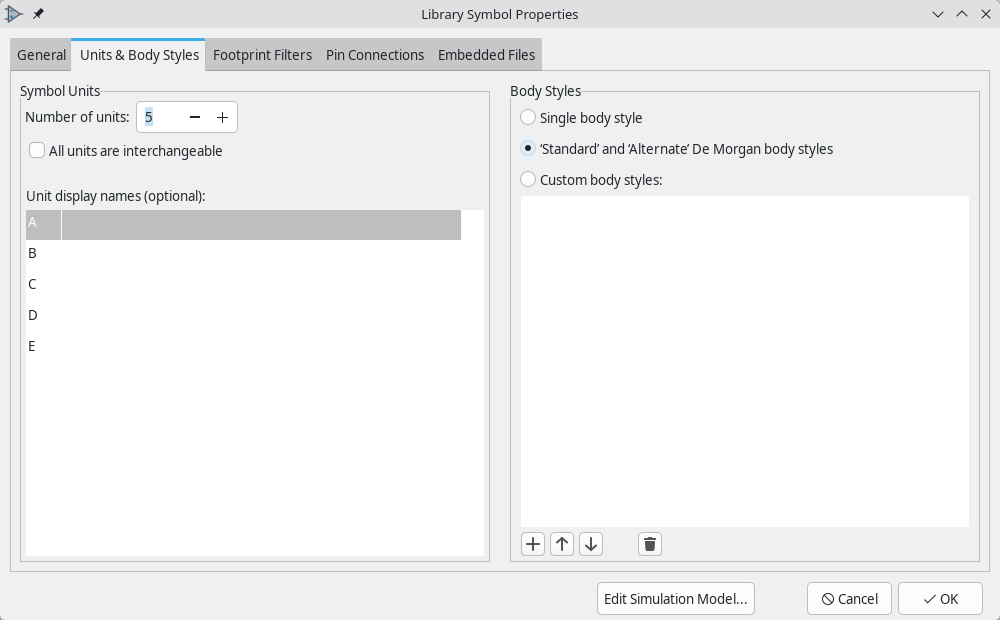Click the move body style up arrow
Image resolution: width=1000 pixels, height=620 pixels.
tap(562, 544)
